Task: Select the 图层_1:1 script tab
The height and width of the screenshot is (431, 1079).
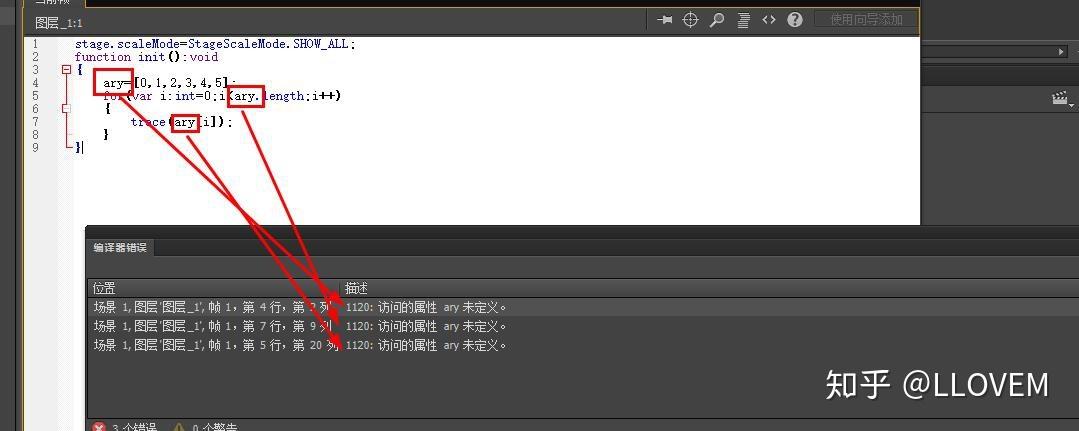Action: (x=58, y=23)
